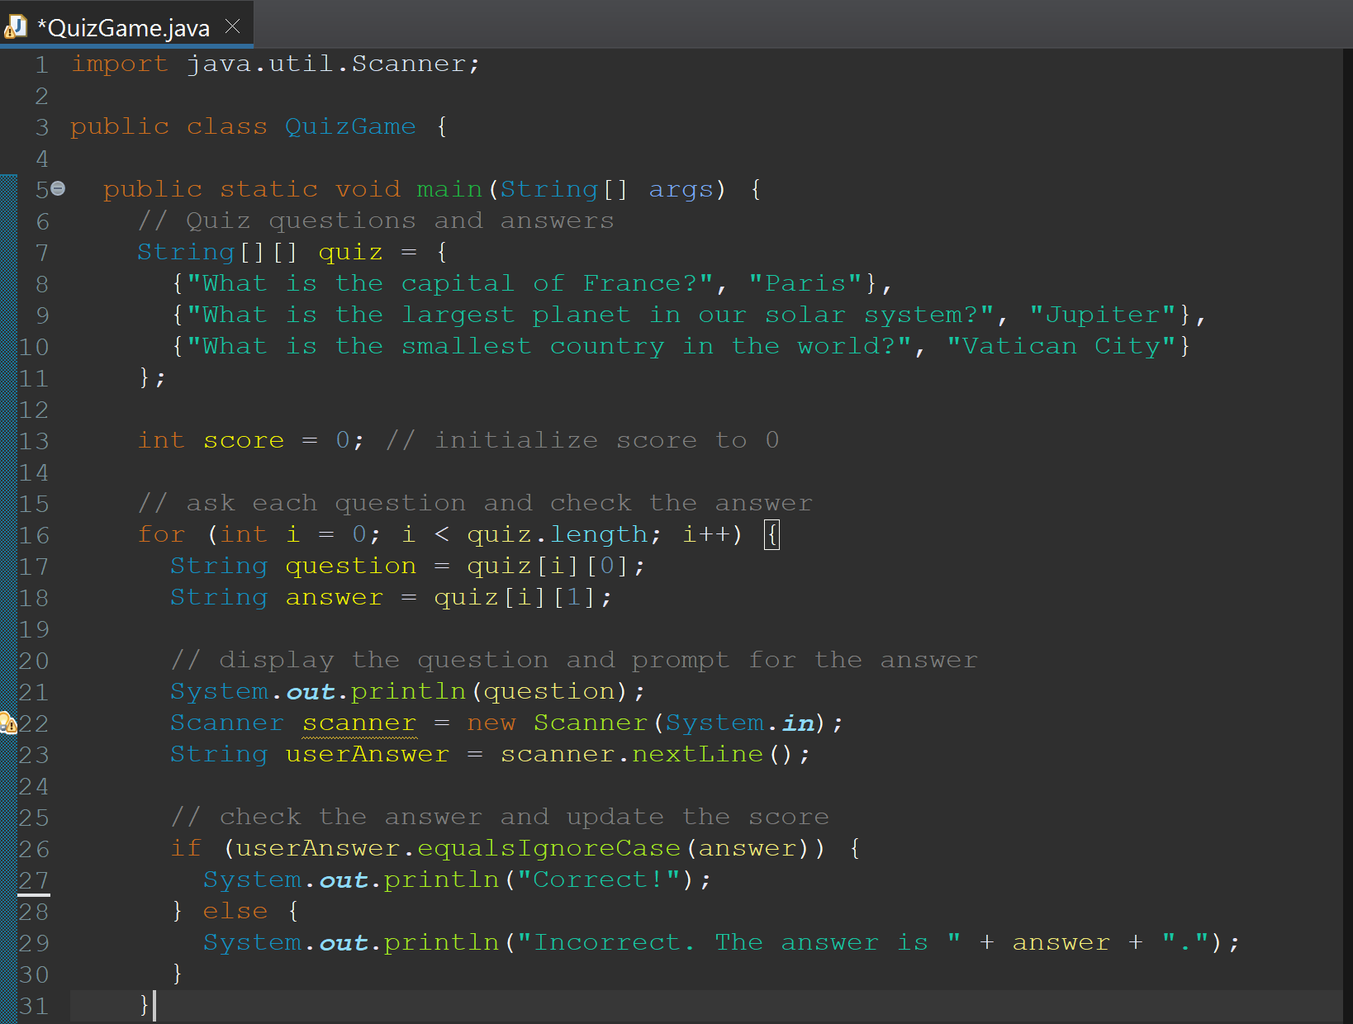Click the 'import' keyword on line 1
Screen dimensions: 1353x1024
click(119, 64)
